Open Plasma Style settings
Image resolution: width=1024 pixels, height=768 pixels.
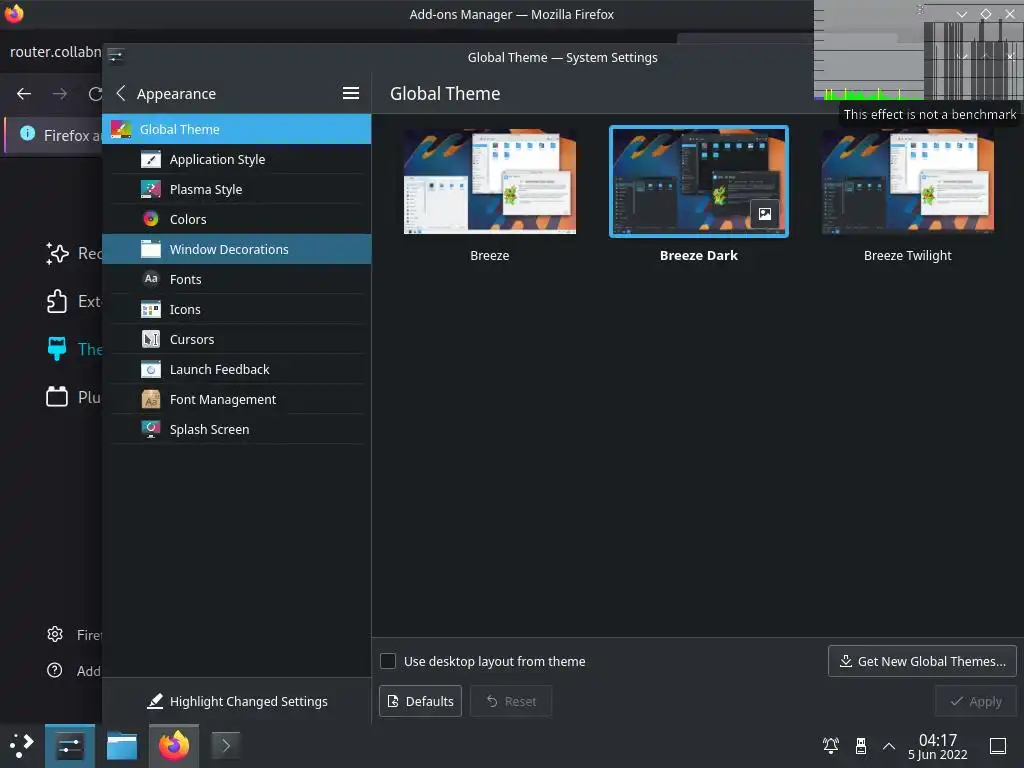[x=236, y=189]
